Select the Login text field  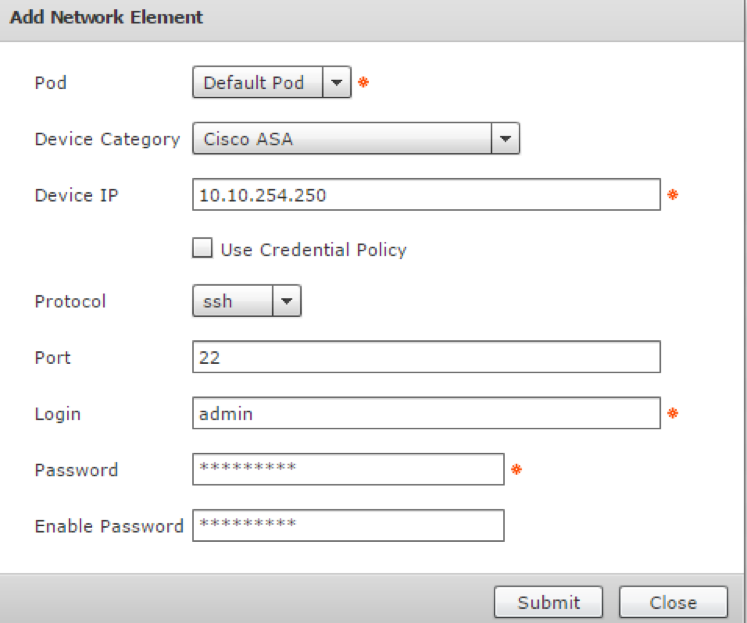tap(425, 413)
